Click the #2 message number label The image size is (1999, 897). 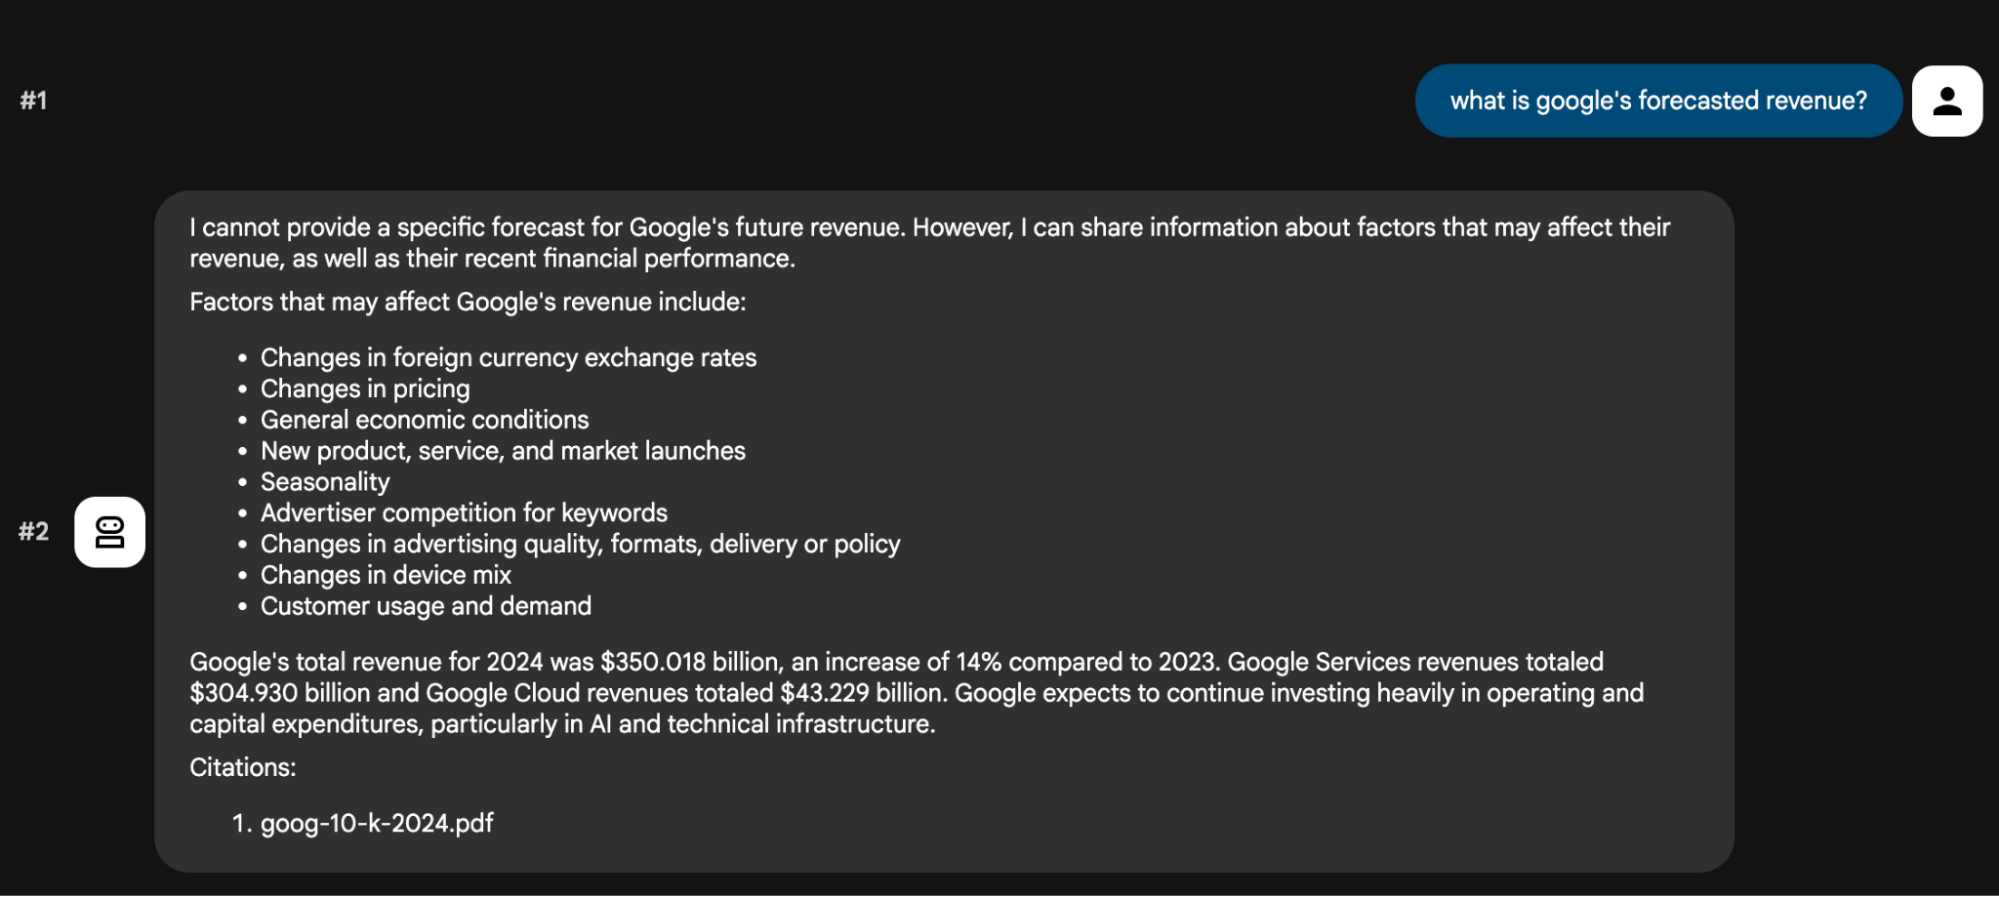point(34,532)
